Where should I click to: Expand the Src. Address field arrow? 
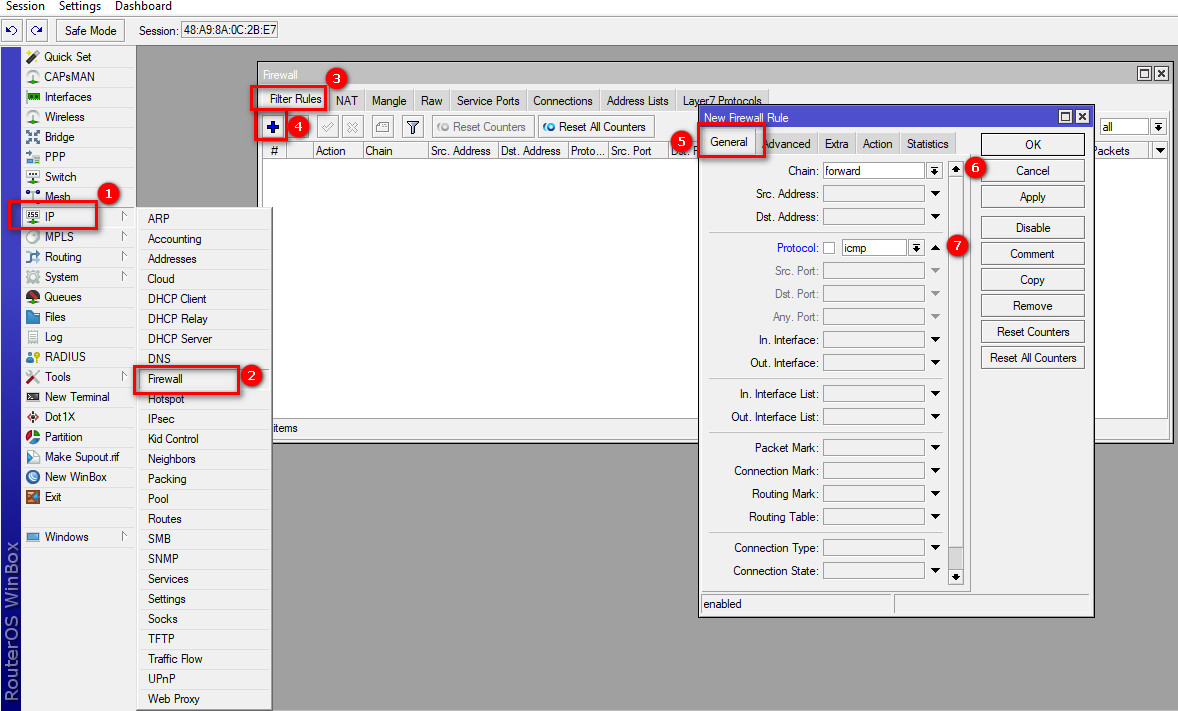pyautogui.click(x=935, y=194)
